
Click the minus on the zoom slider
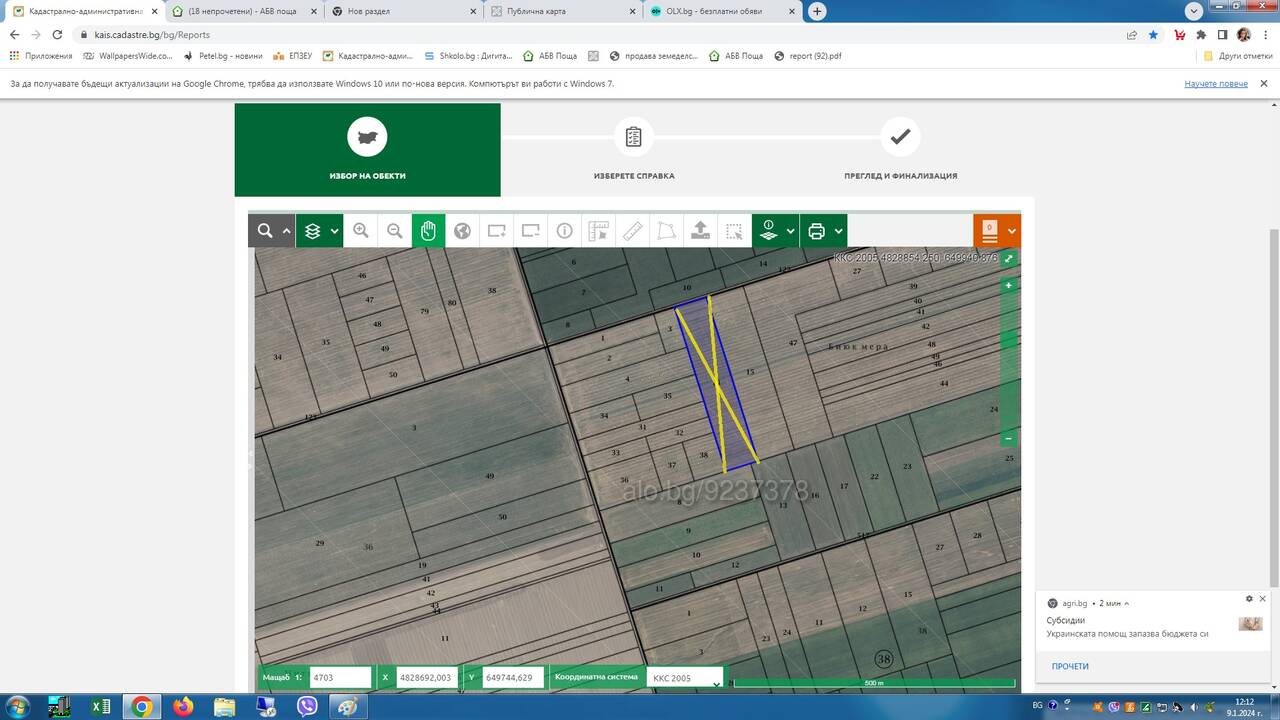tap(1009, 439)
